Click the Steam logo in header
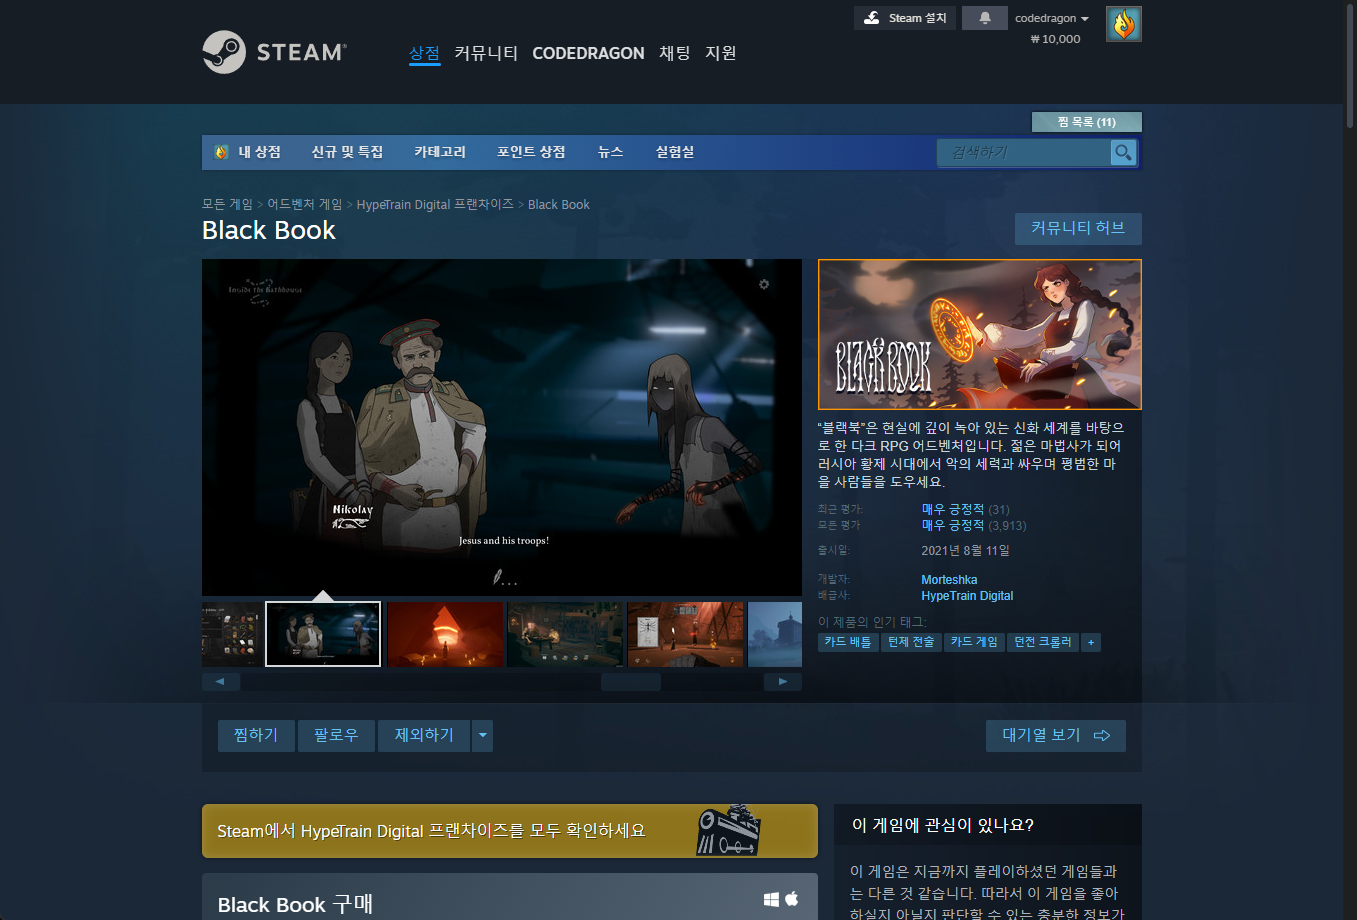Image resolution: width=1357 pixels, height=920 pixels. click(274, 52)
